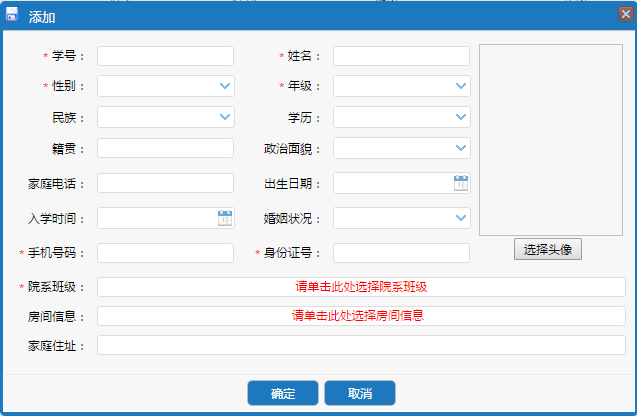The image size is (637, 416).
Task: Close the 添加 dialog window
Action: click(625, 14)
